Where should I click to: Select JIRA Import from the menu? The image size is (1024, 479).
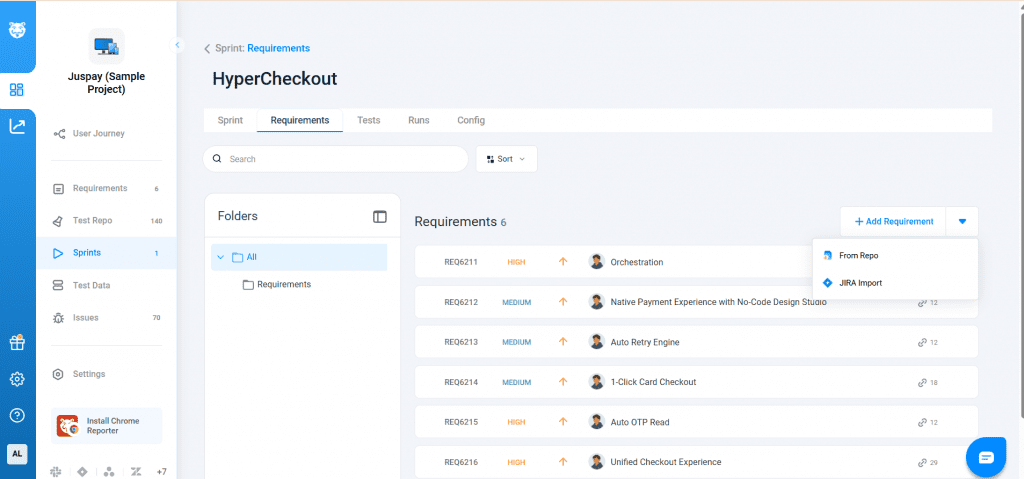click(x=860, y=283)
